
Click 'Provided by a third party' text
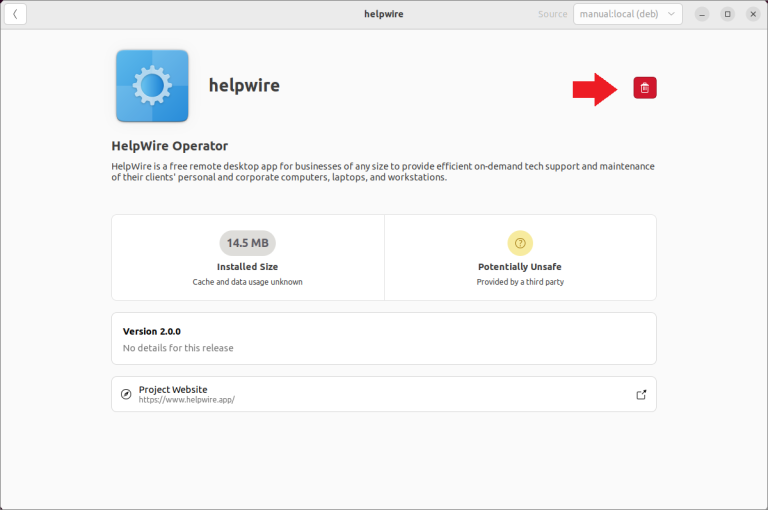pos(520,282)
